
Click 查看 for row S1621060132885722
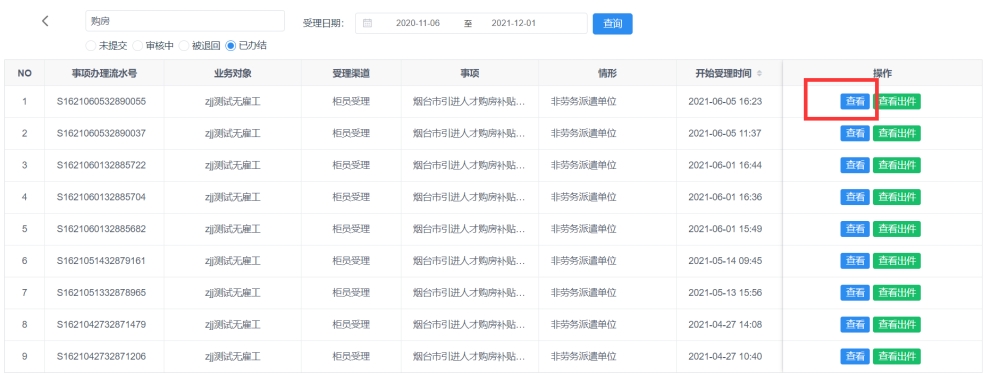click(855, 165)
